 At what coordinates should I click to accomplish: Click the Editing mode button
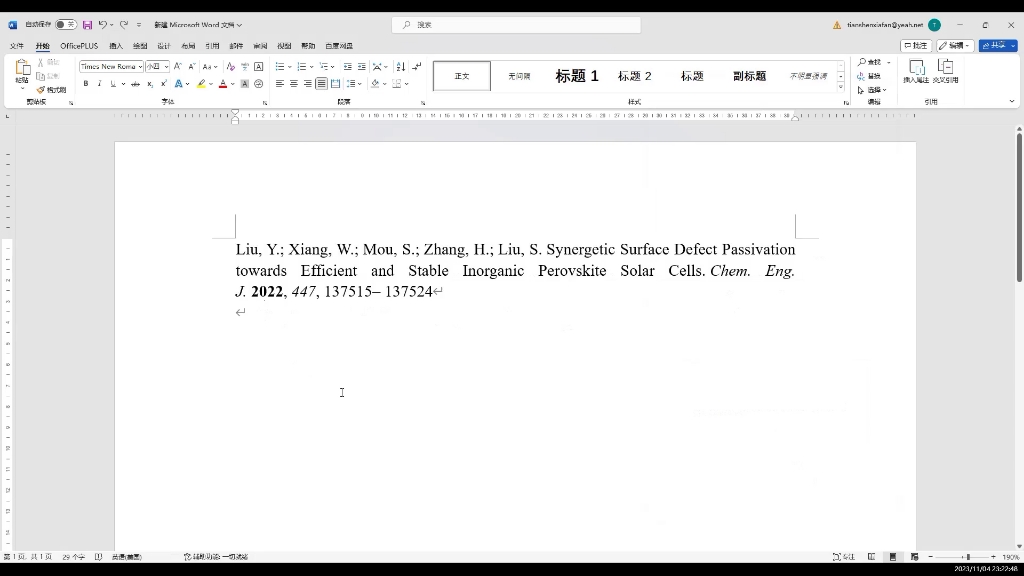pyautogui.click(x=955, y=46)
